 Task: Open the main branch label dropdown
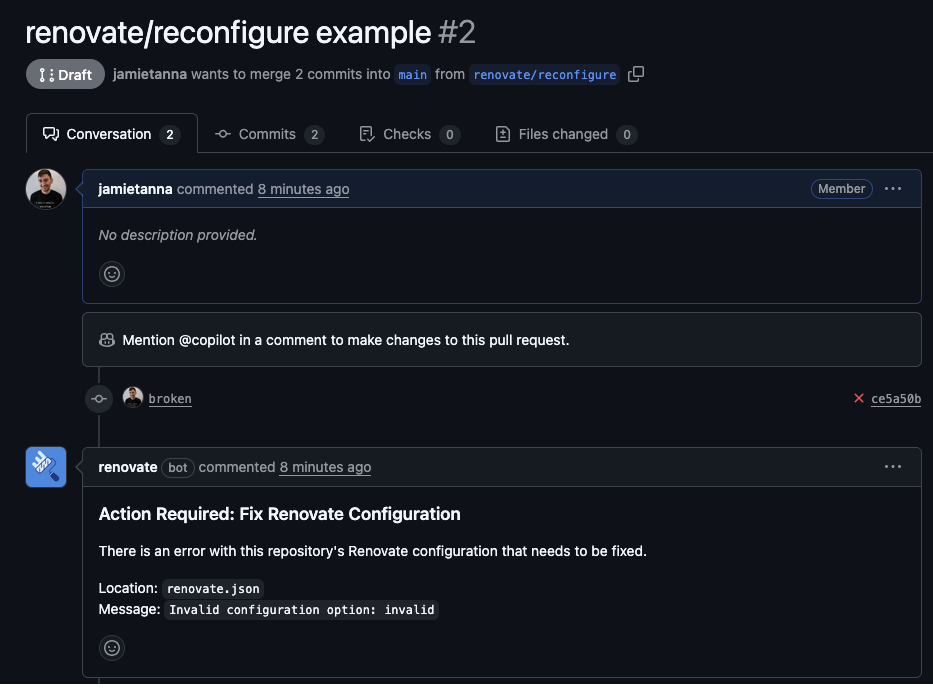[x=412, y=75]
